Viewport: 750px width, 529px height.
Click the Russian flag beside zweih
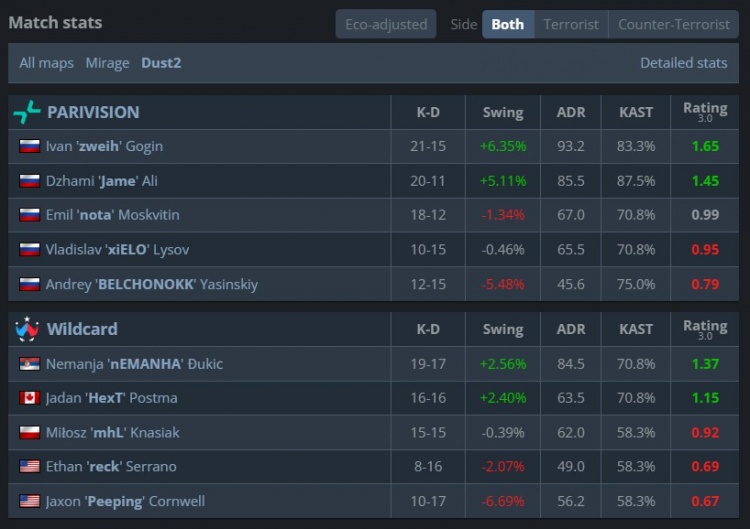(29, 146)
